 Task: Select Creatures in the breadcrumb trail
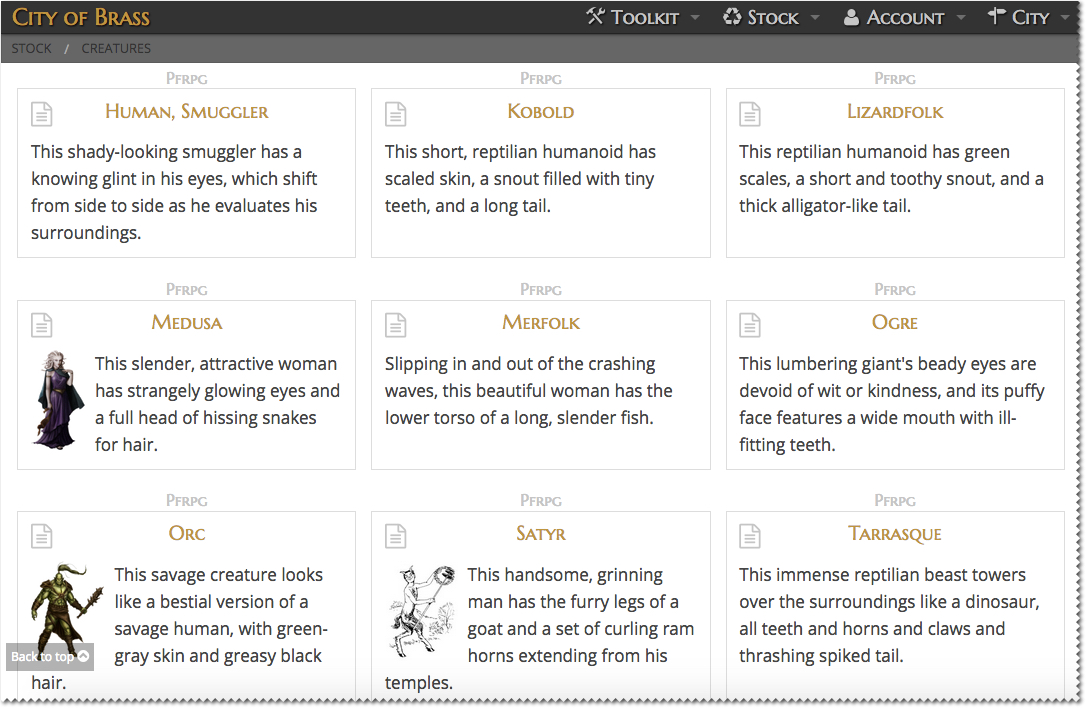pyautogui.click(x=116, y=48)
